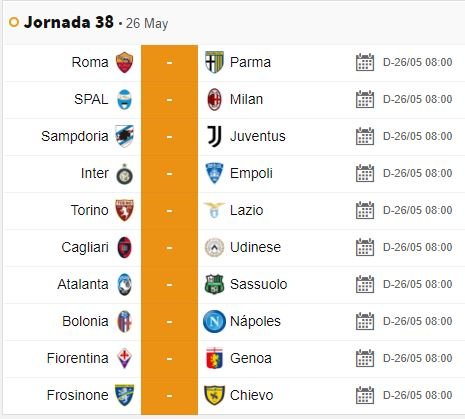Viewport: 465px width, 419px height.
Task: Select the Juventus logo icon
Action: click(x=214, y=136)
